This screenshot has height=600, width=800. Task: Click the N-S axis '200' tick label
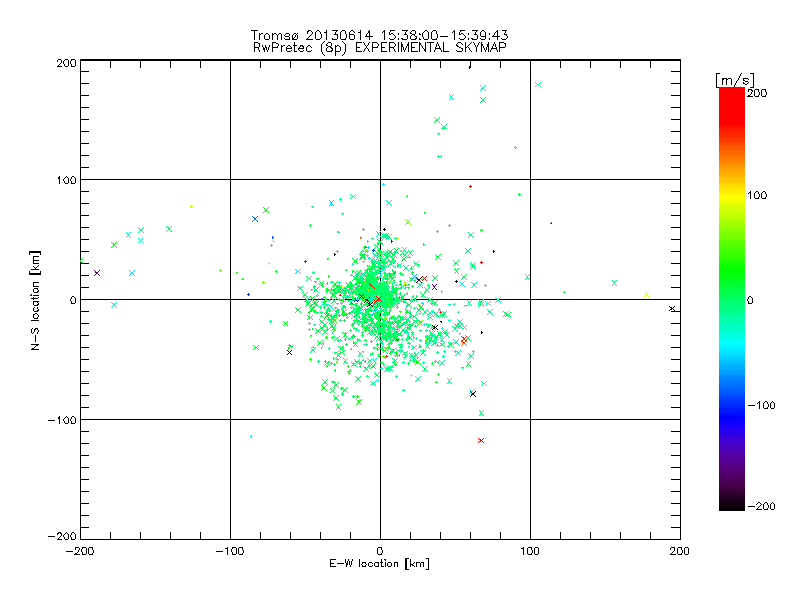(x=66, y=63)
